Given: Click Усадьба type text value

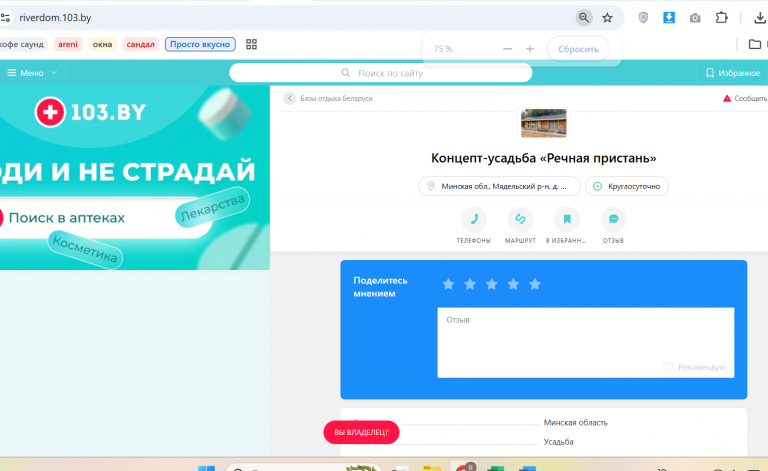Looking at the screenshot, I should click(558, 442).
